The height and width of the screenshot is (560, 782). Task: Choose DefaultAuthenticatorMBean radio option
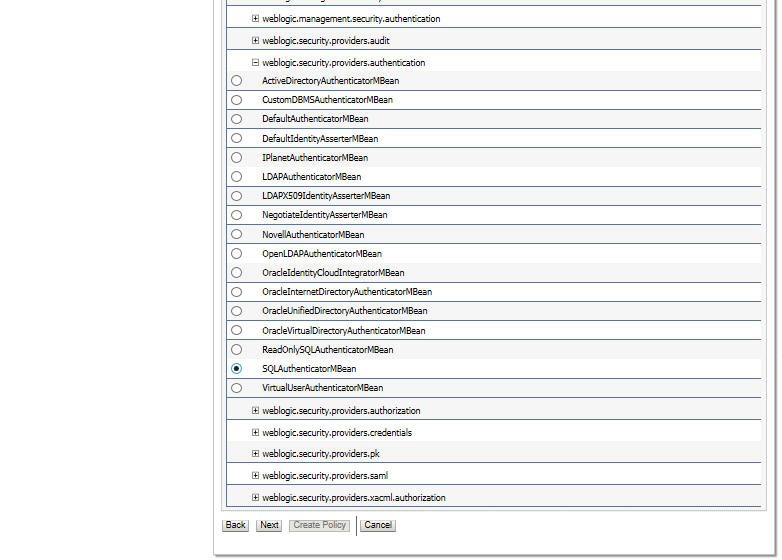tap(236, 119)
